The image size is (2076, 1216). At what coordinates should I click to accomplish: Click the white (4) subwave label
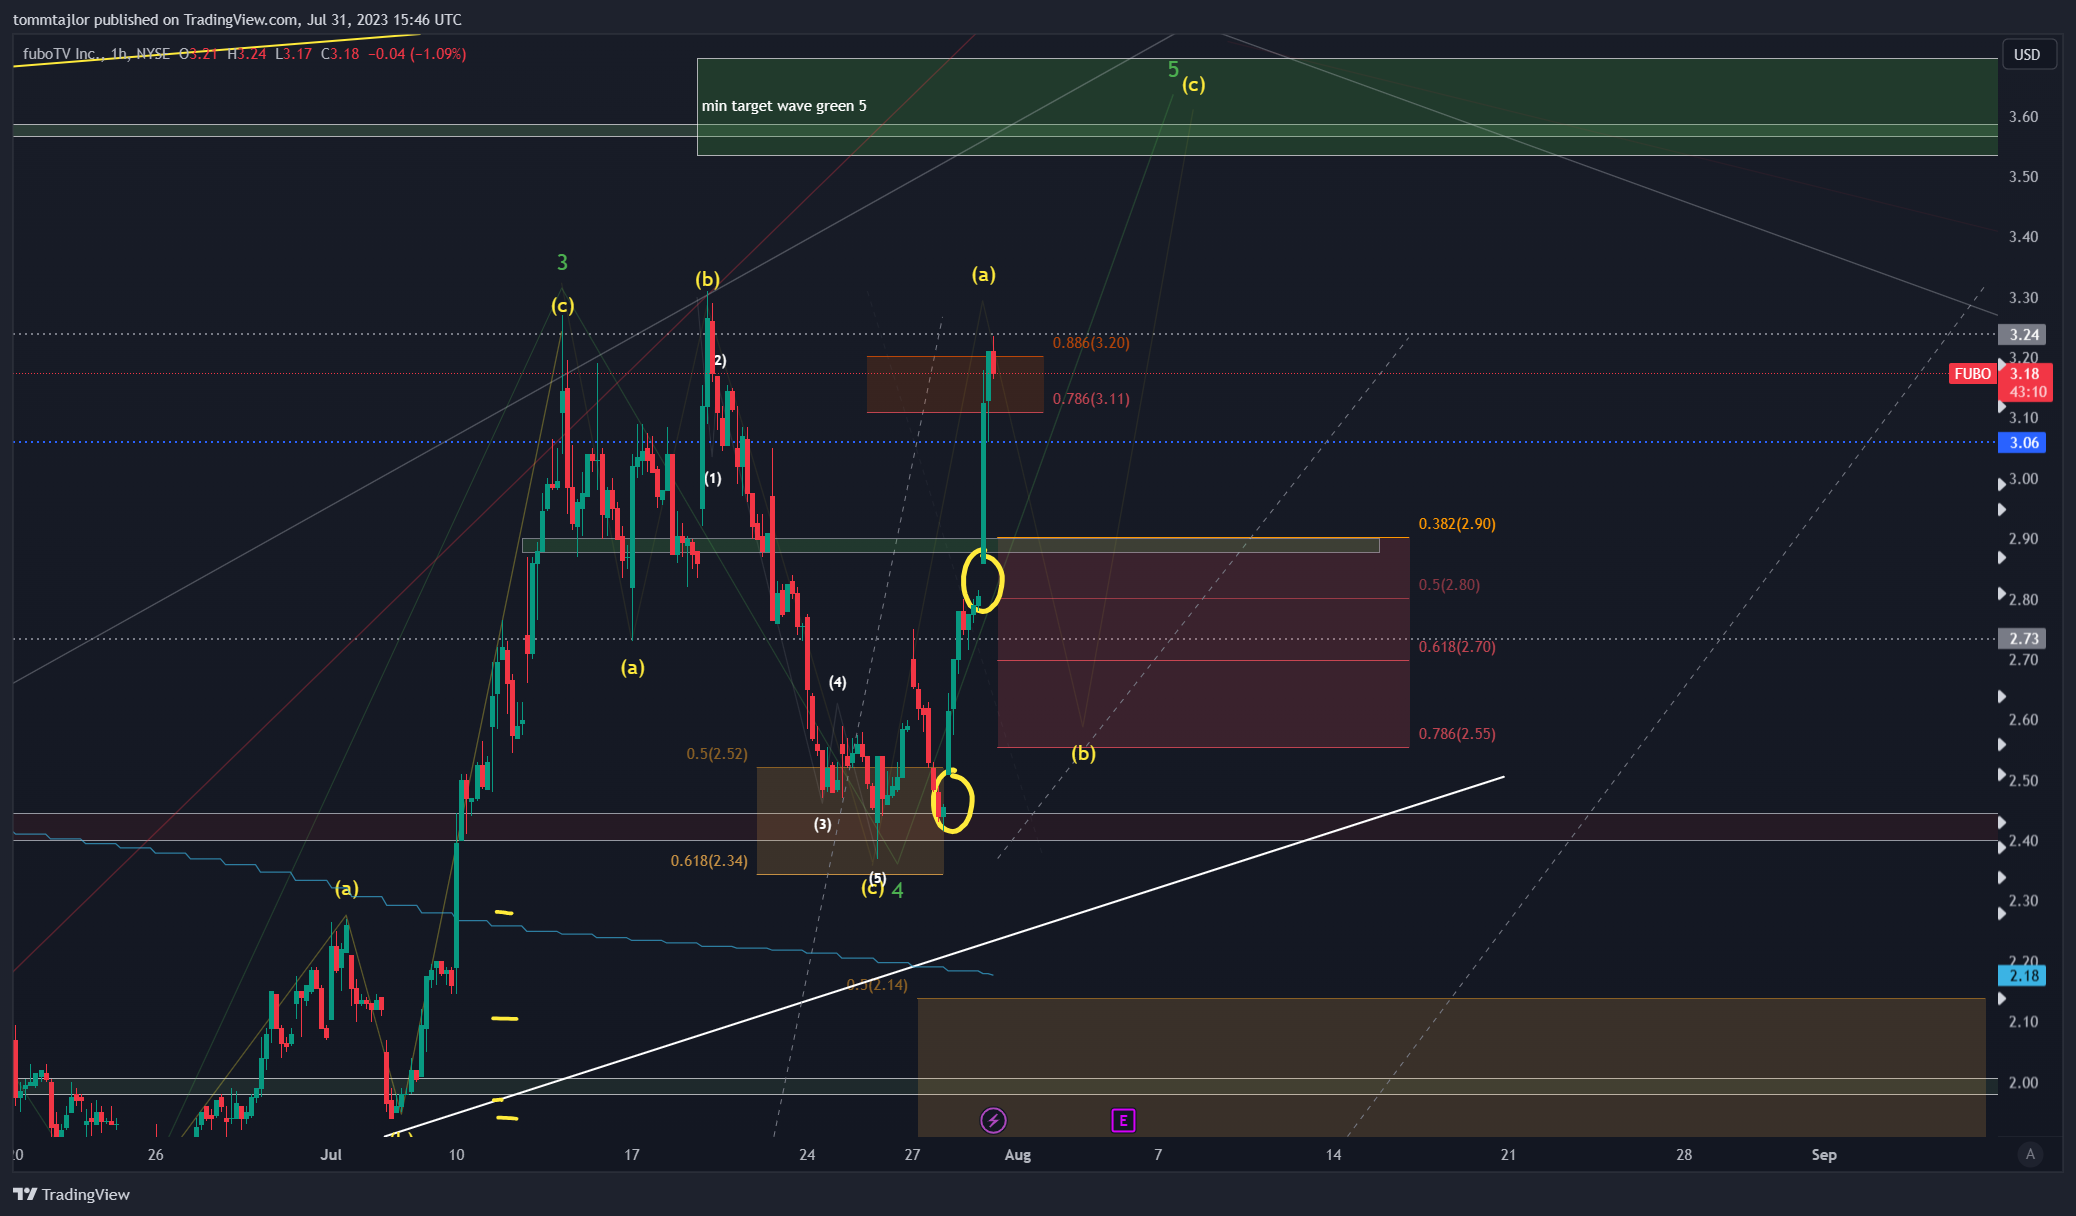click(837, 682)
